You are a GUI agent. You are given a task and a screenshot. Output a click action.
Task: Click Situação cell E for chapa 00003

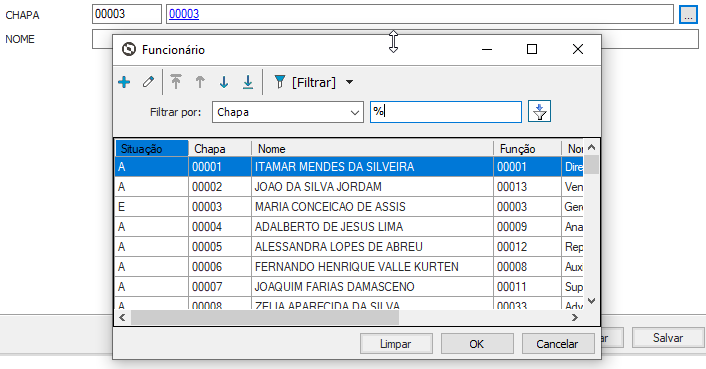[152, 207]
